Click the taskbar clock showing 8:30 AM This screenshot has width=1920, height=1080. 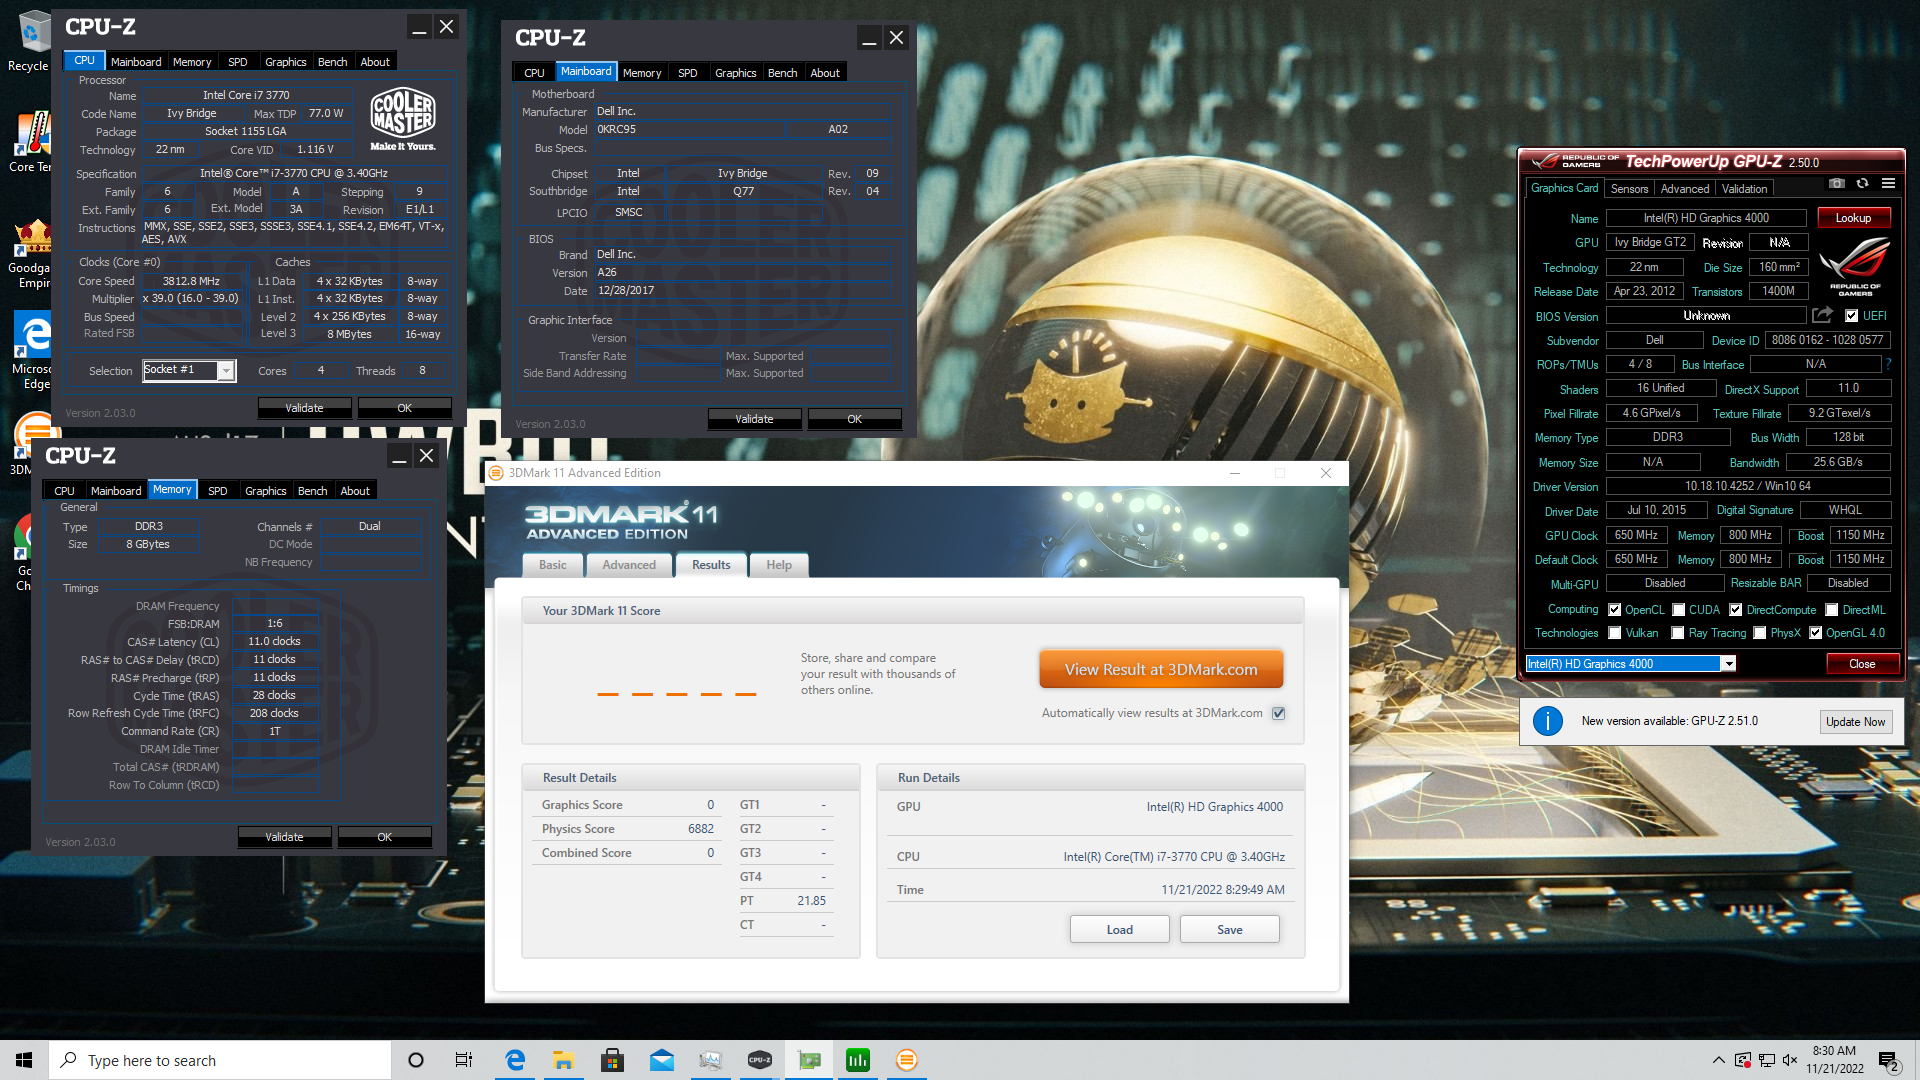click(1834, 1060)
